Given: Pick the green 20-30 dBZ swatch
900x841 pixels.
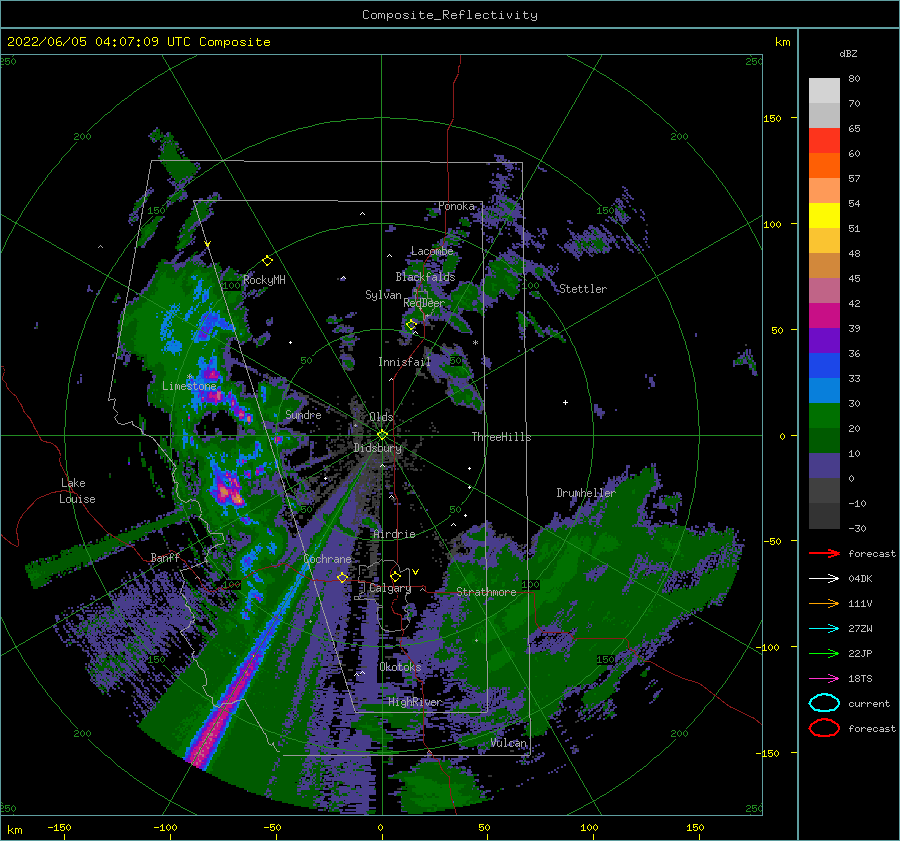Looking at the screenshot, I should [x=824, y=416].
